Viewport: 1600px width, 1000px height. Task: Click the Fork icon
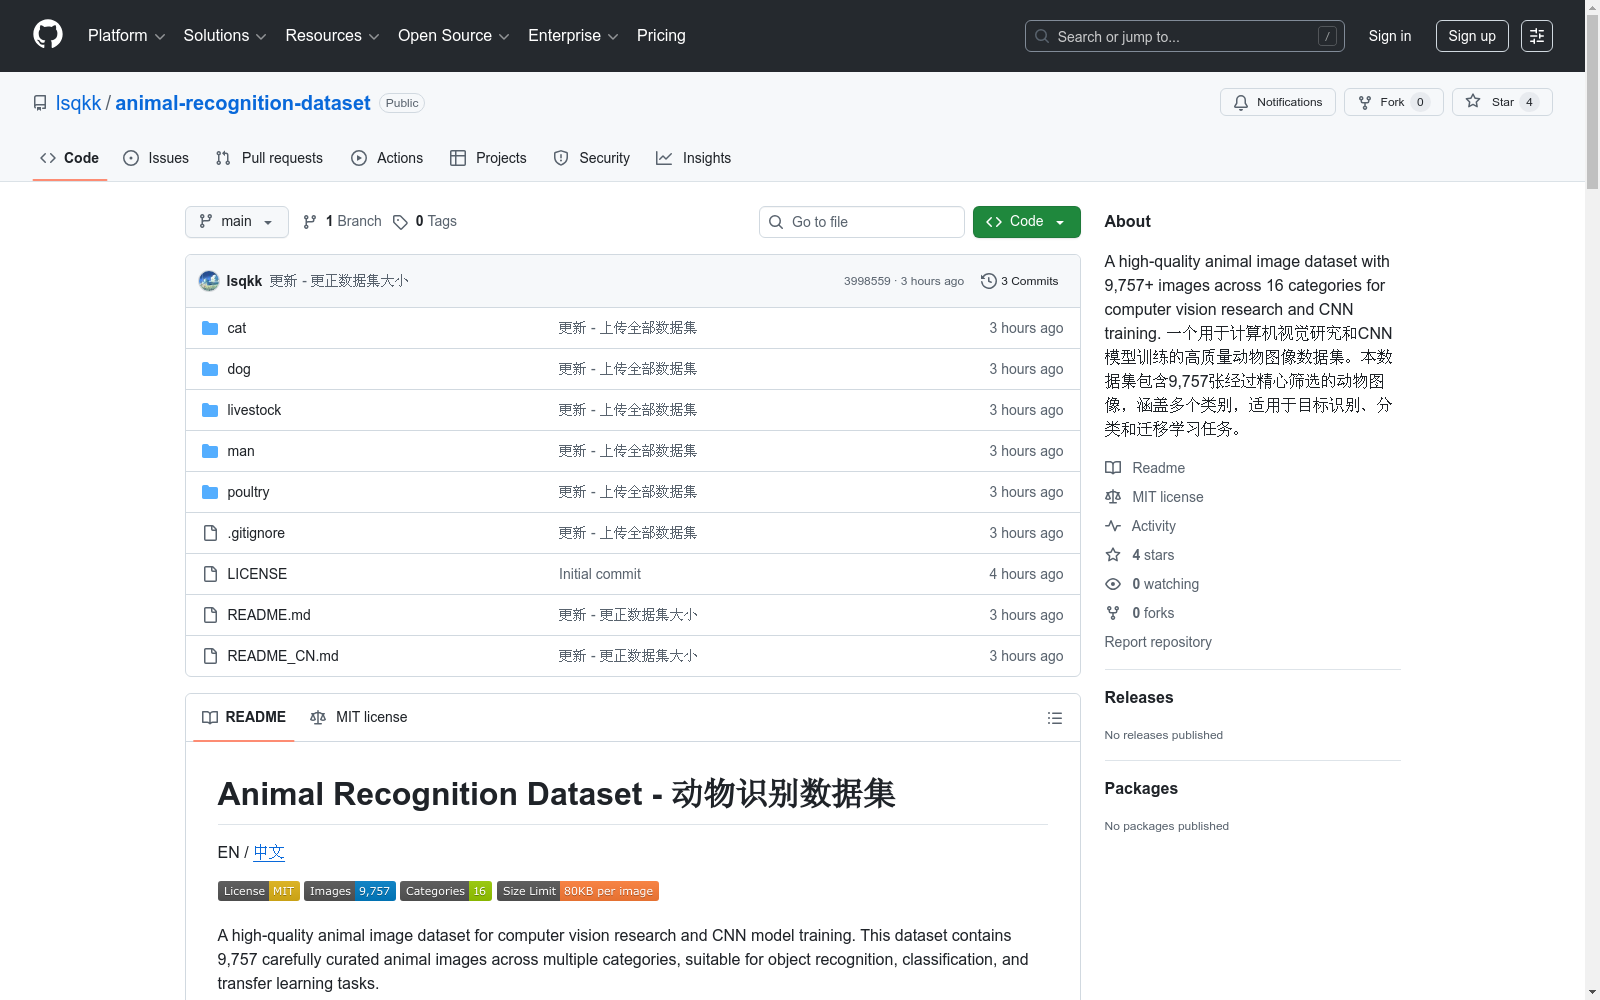tap(1365, 102)
